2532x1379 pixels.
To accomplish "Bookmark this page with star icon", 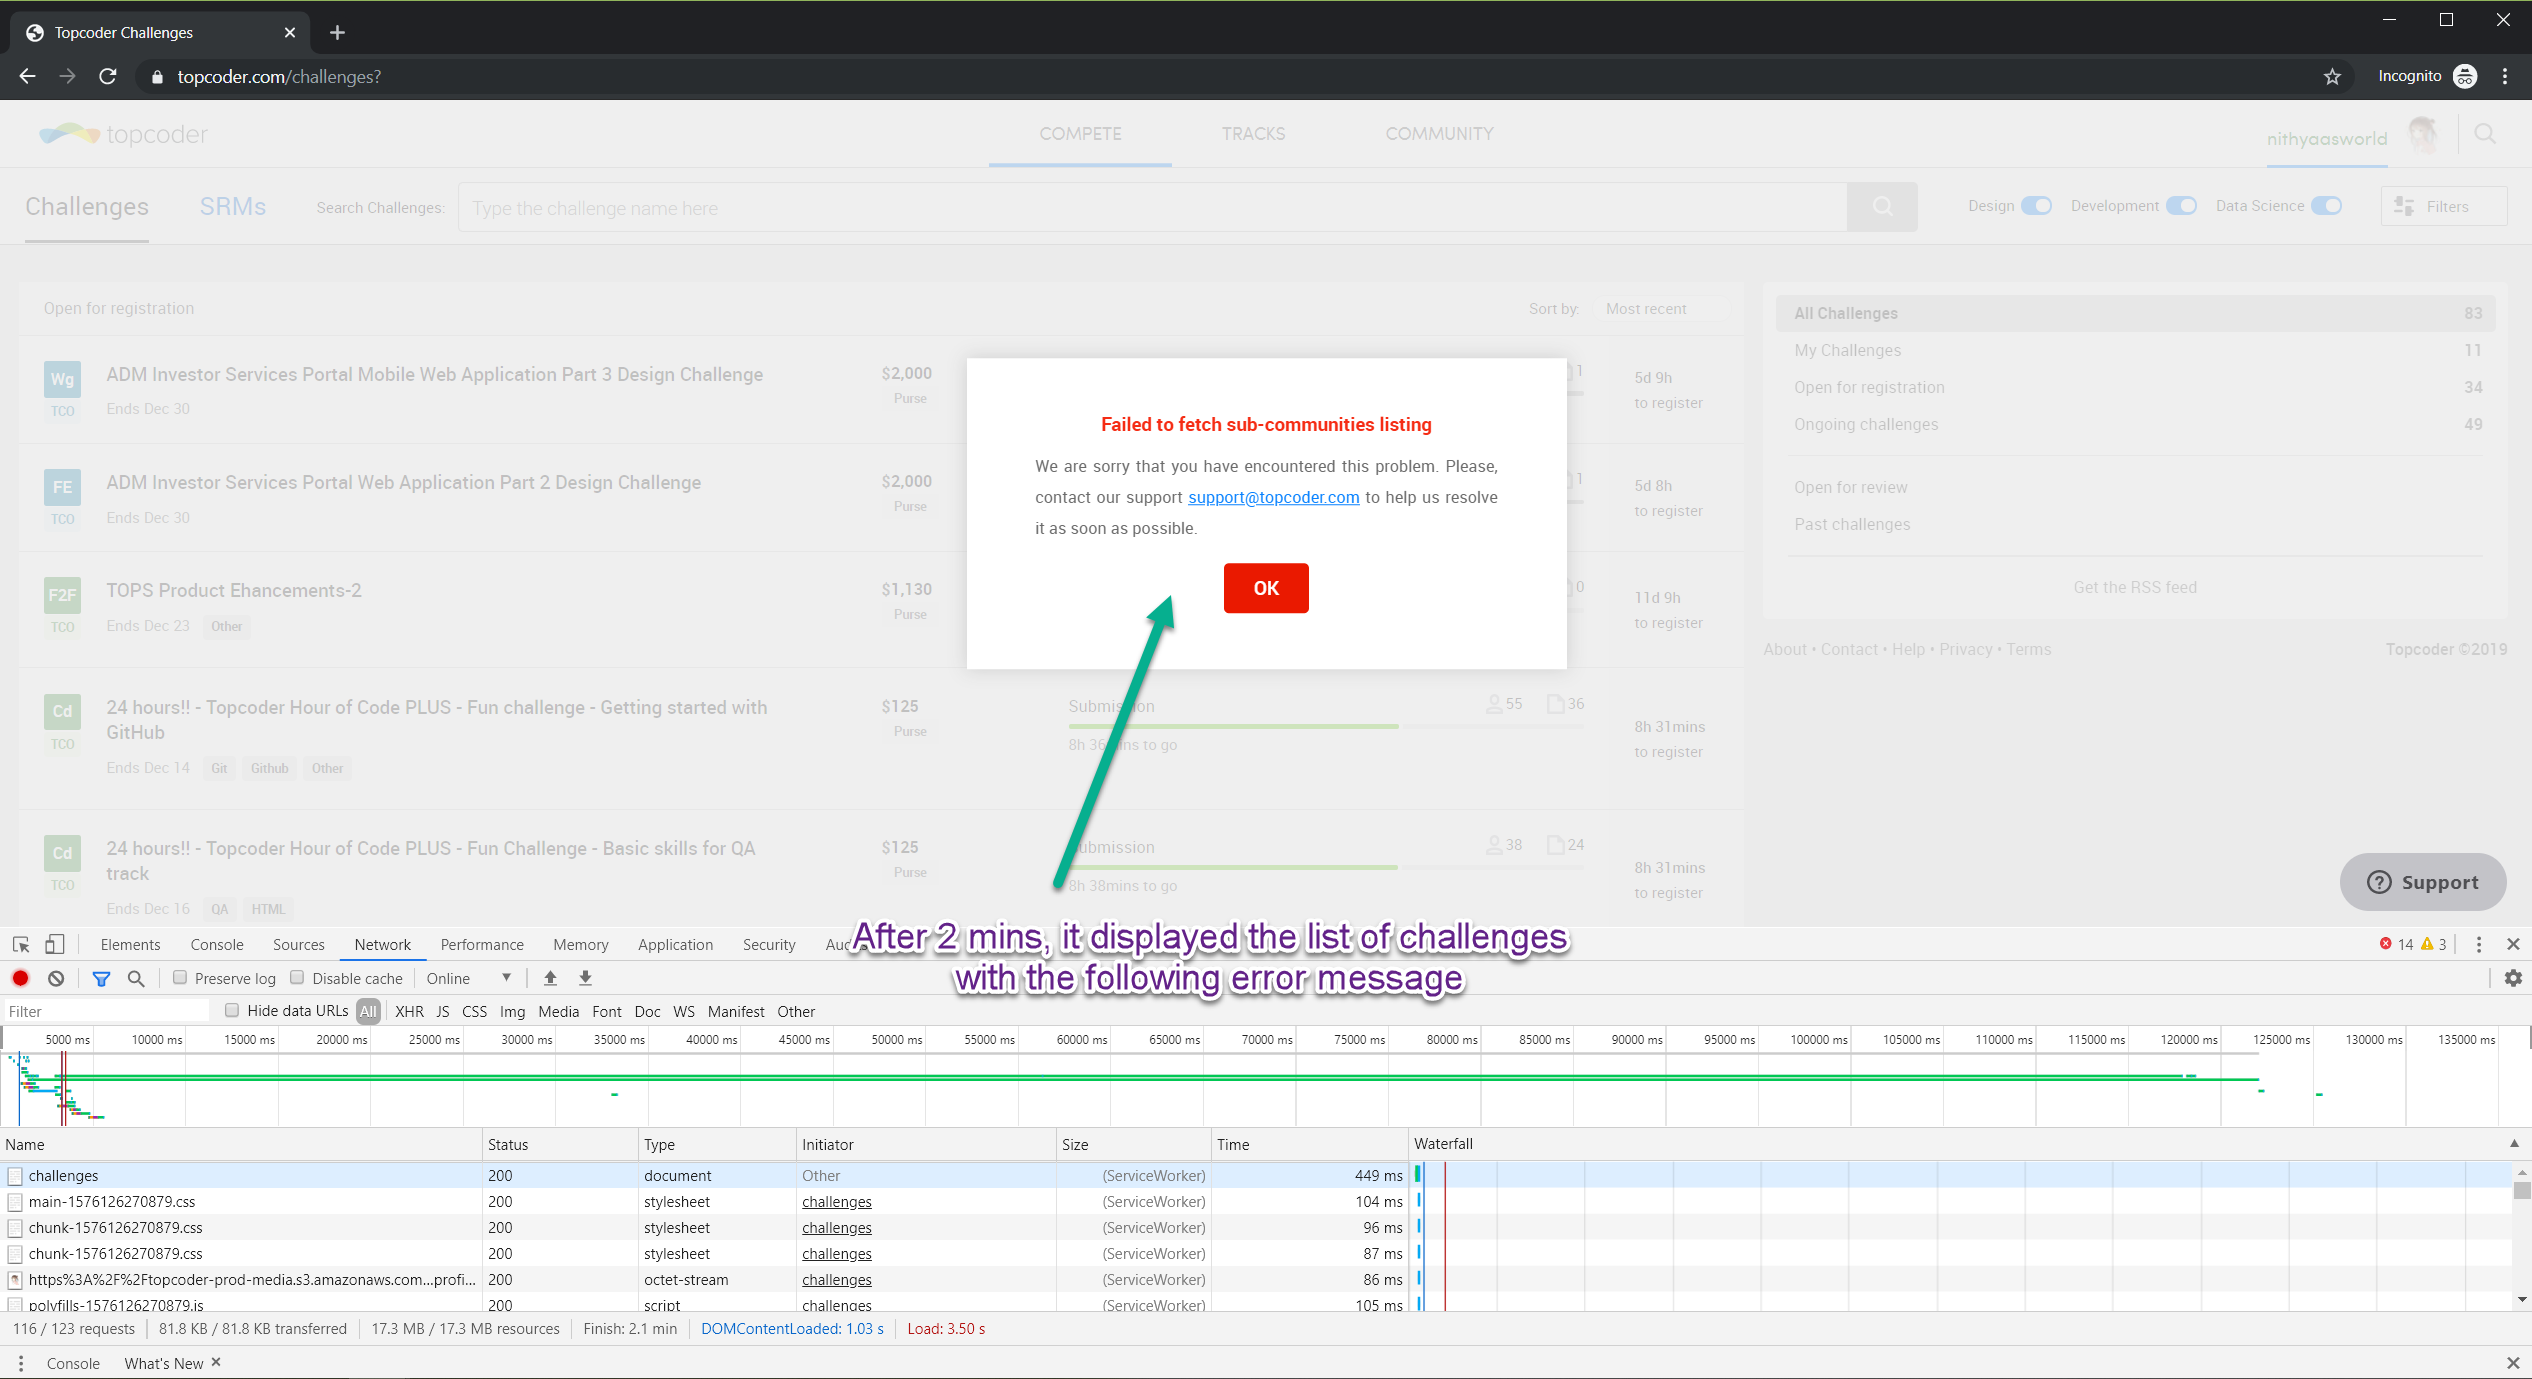I will [2332, 77].
